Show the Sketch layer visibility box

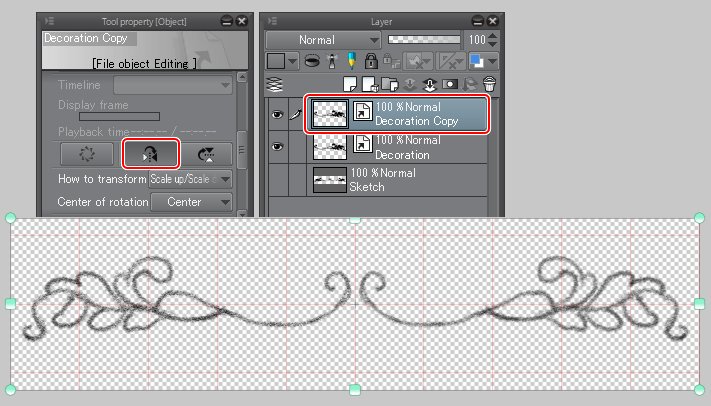tap(278, 180)
